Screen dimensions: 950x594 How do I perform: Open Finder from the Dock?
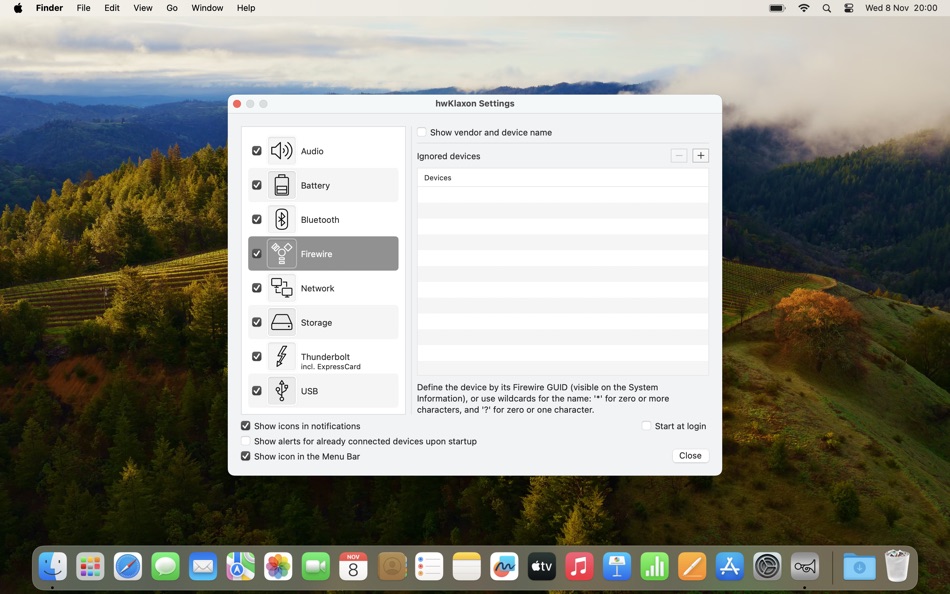(53, 567)
